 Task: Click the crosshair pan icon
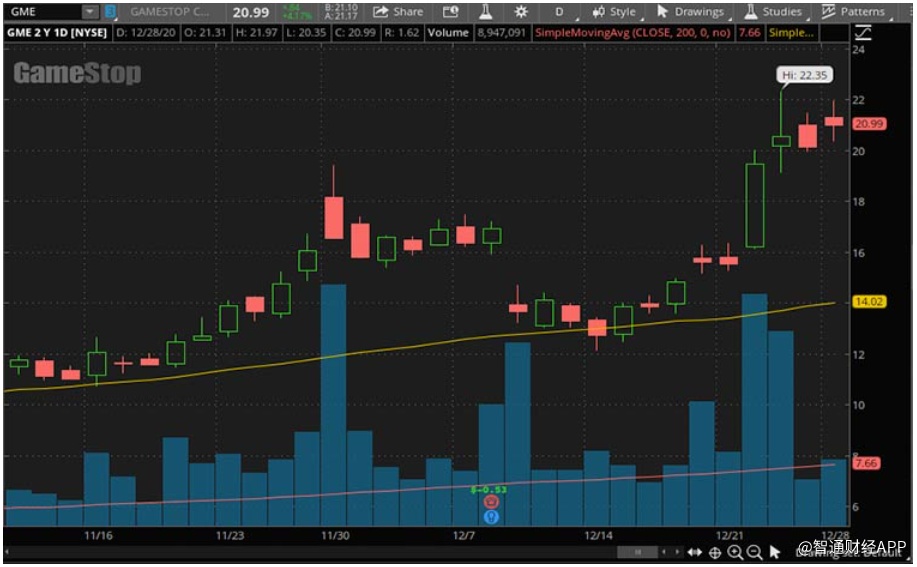tap(715, 552)
